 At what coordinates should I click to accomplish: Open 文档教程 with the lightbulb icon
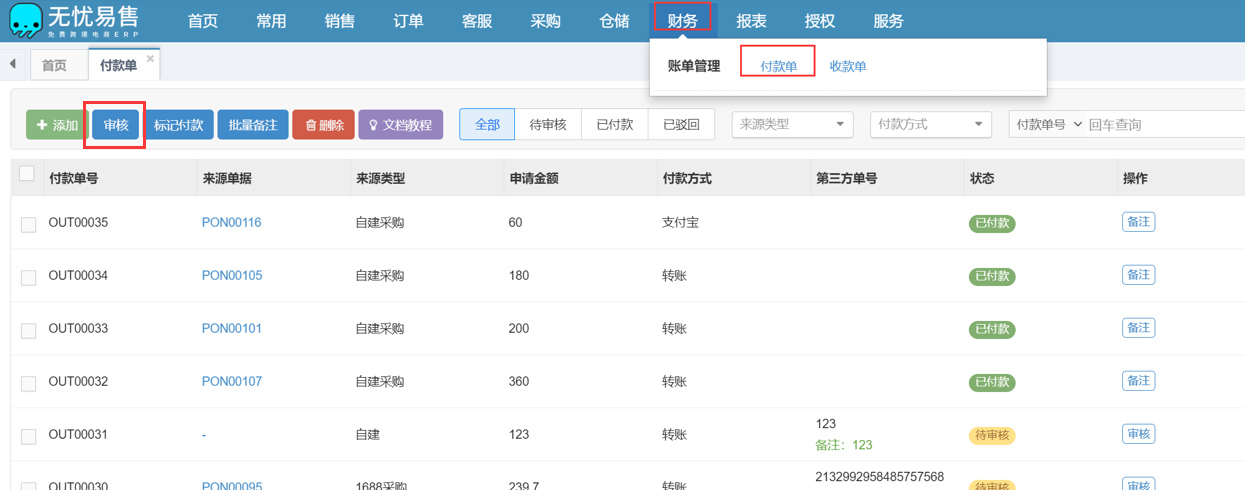coord(400,125)
